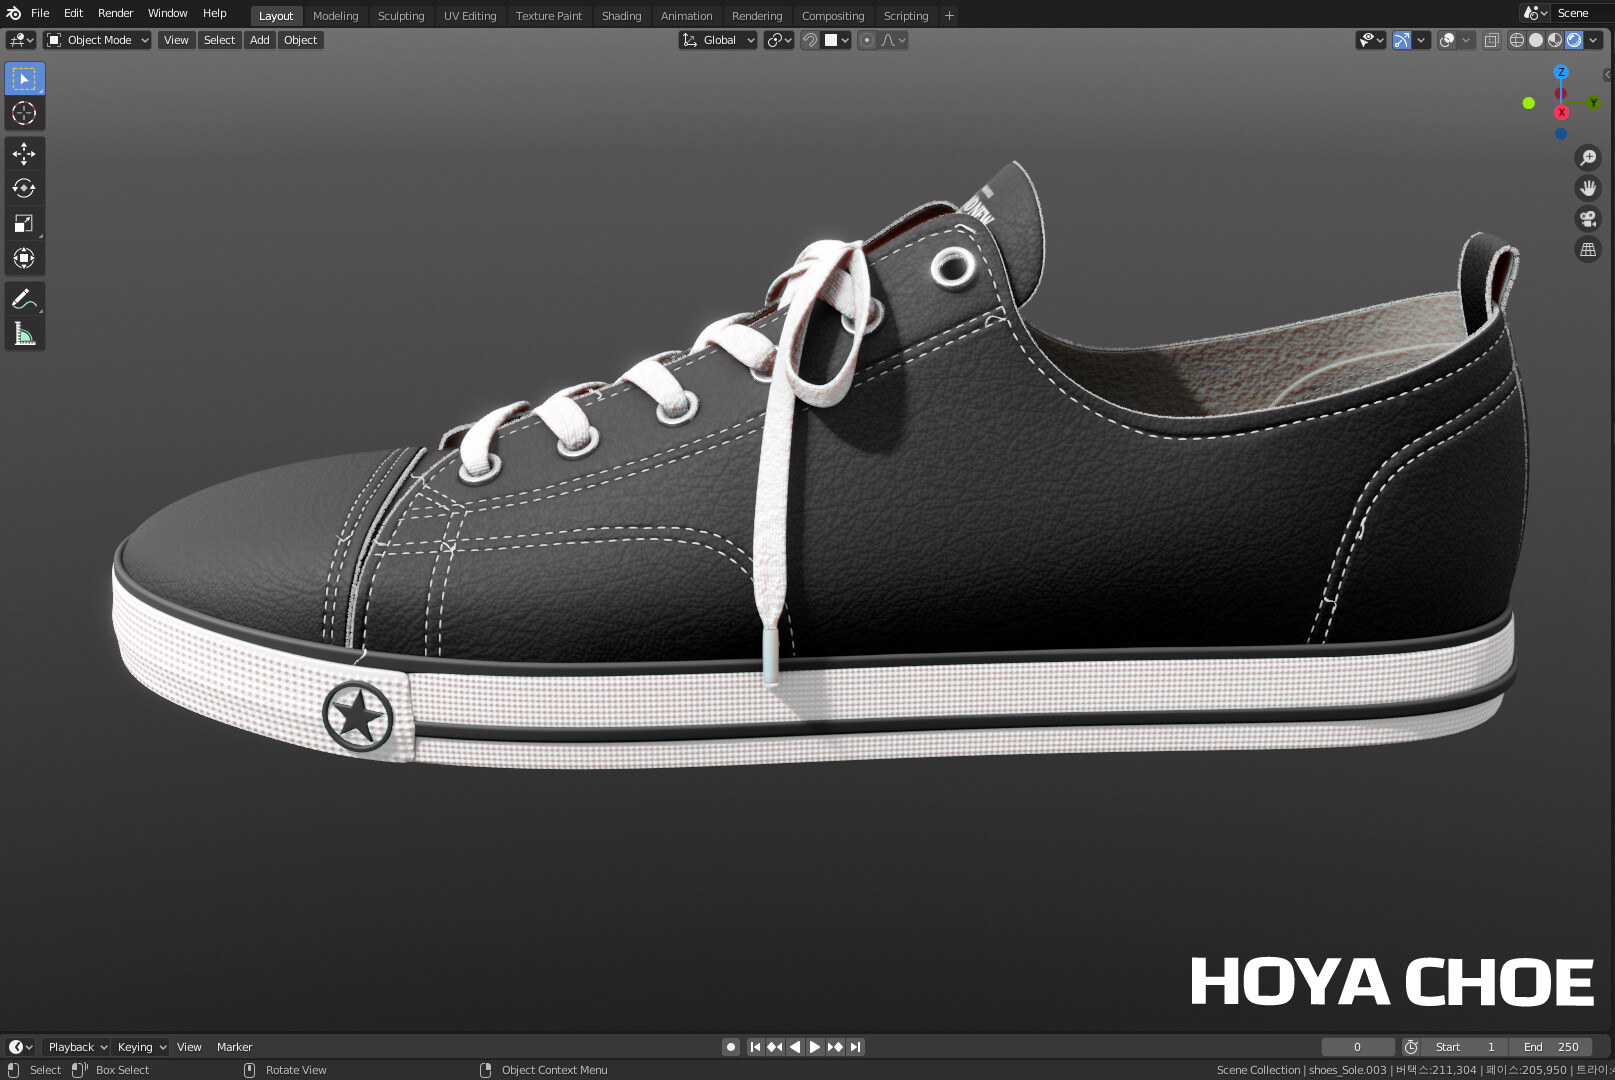Open the Render menu
1615x1080 pixels.
(115, 13)
